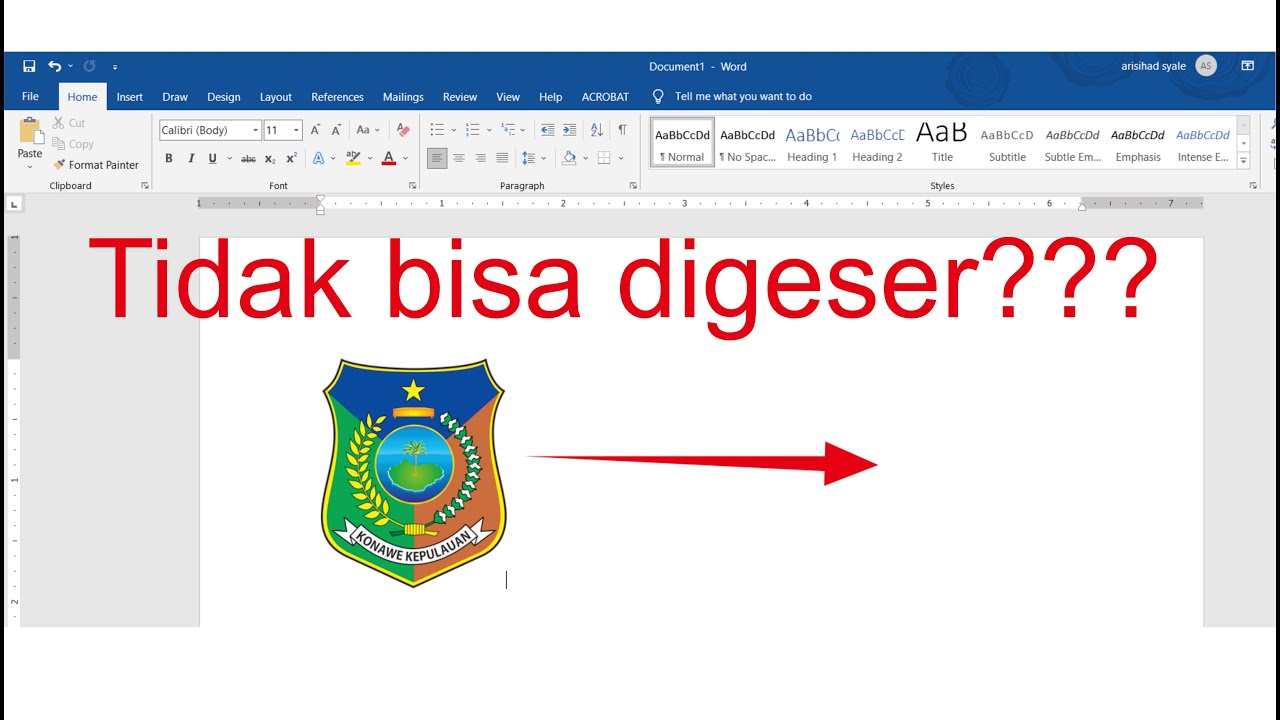This screenshot has height=720, width=1280.
Task: Click the Redo icon
Action: [89, 66]
